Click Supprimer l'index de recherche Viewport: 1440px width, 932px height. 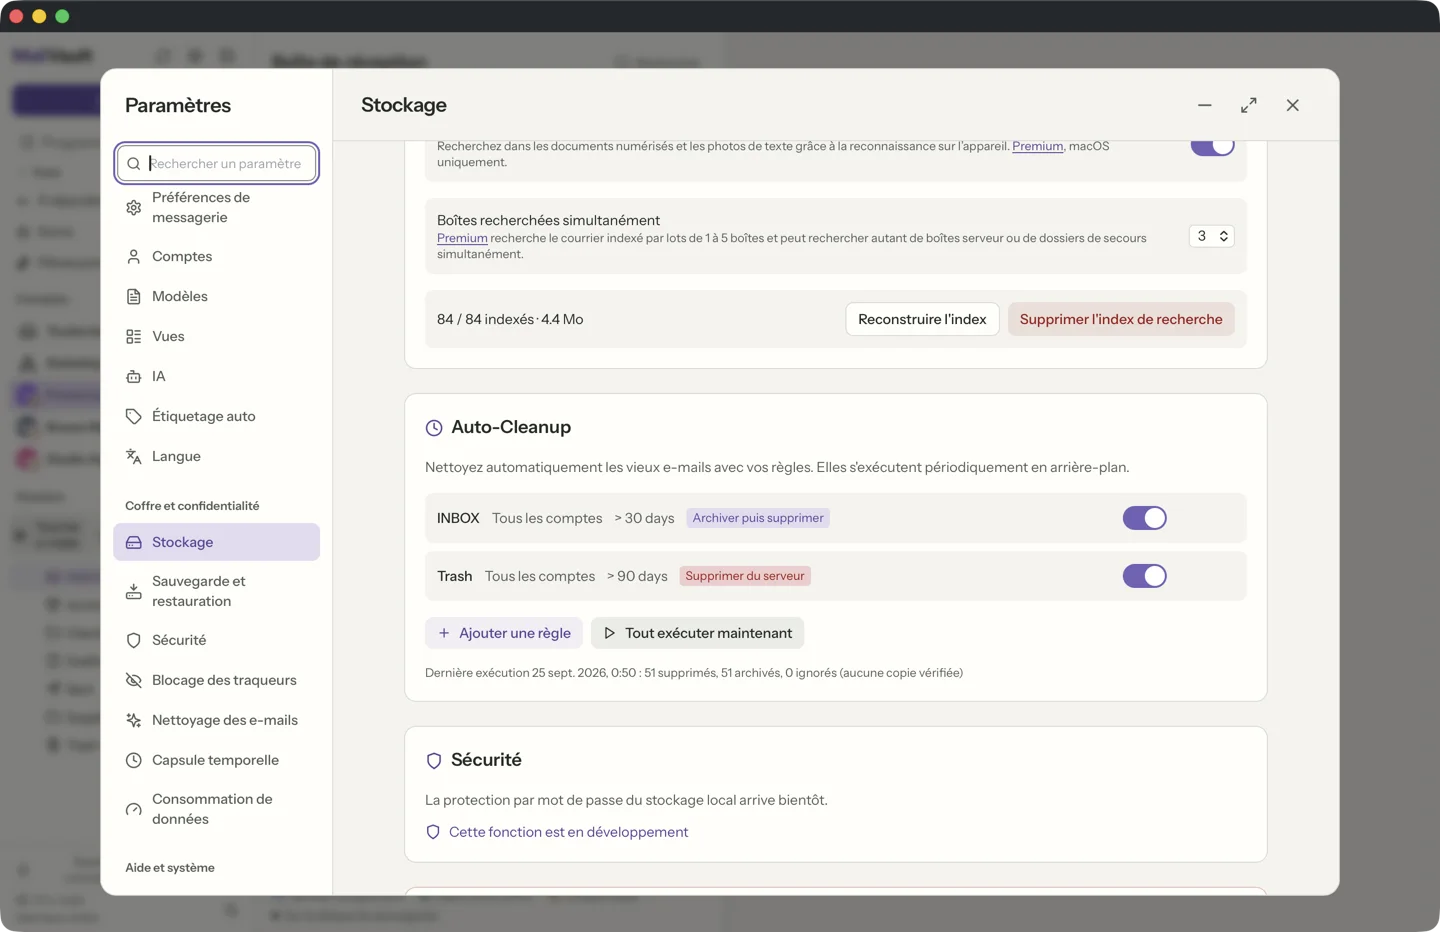click(x=1121, y=319)
